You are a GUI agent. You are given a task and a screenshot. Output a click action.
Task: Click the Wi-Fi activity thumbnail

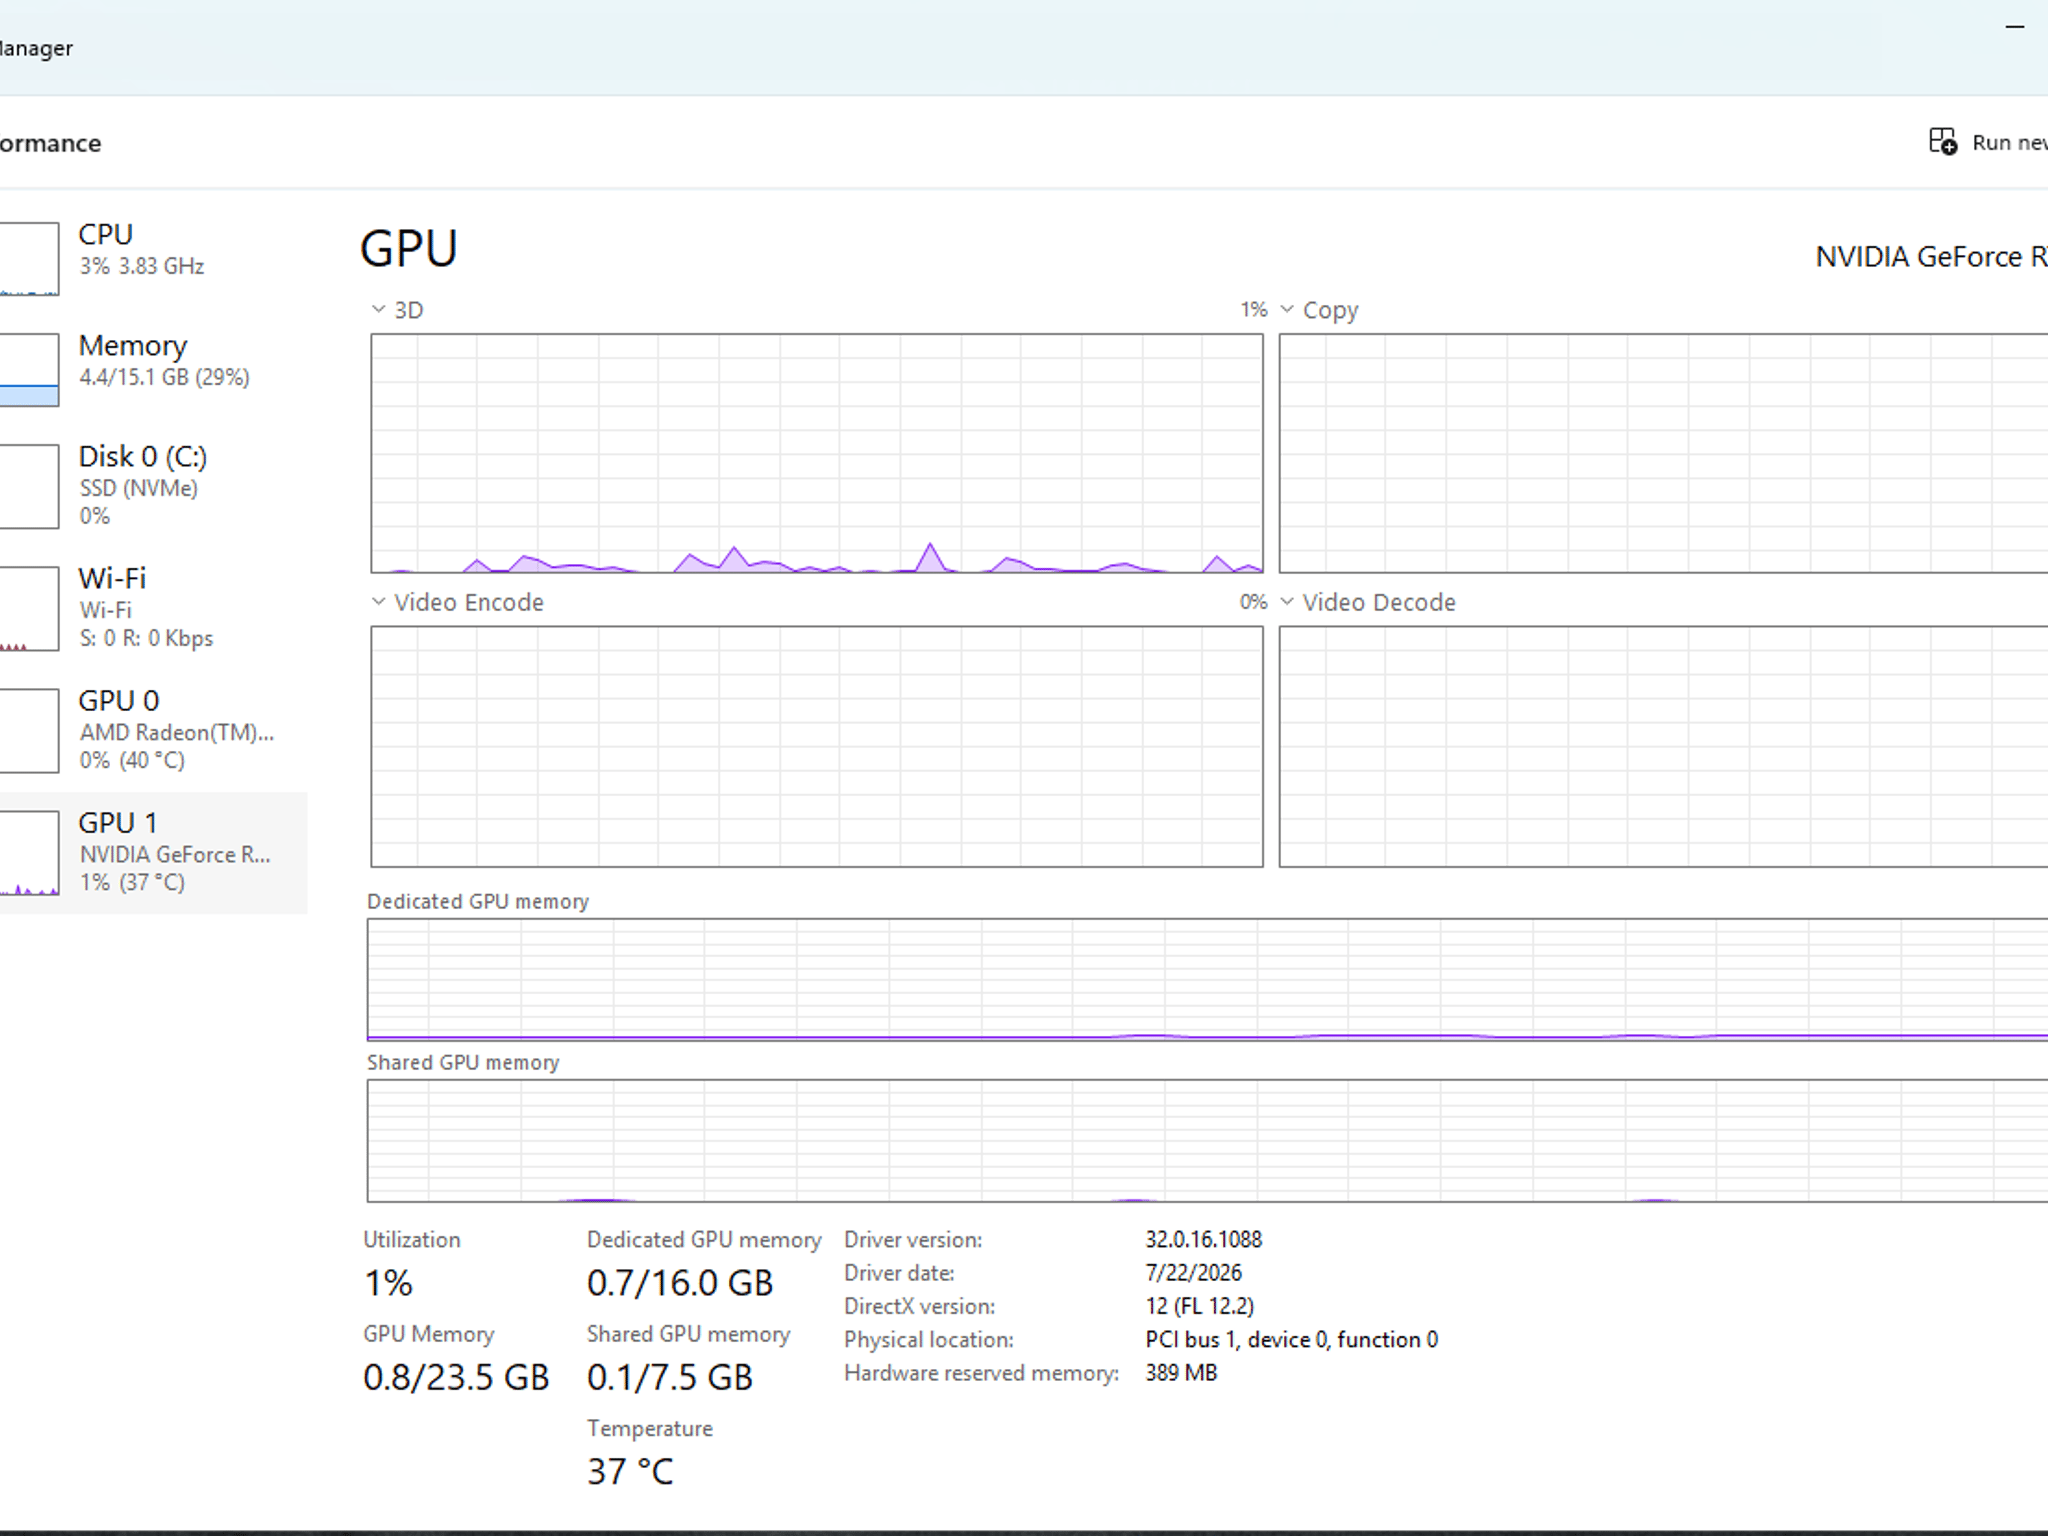tap(29, 609)
